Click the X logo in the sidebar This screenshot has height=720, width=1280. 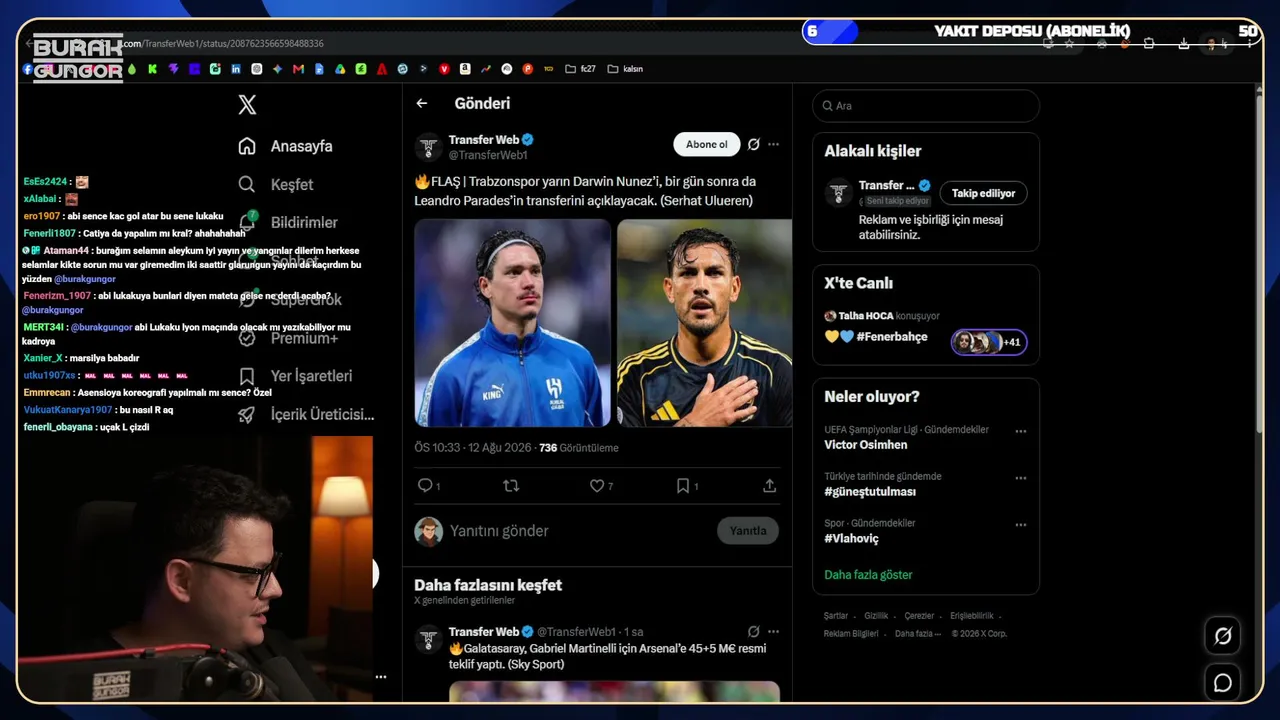click(247, 104)
